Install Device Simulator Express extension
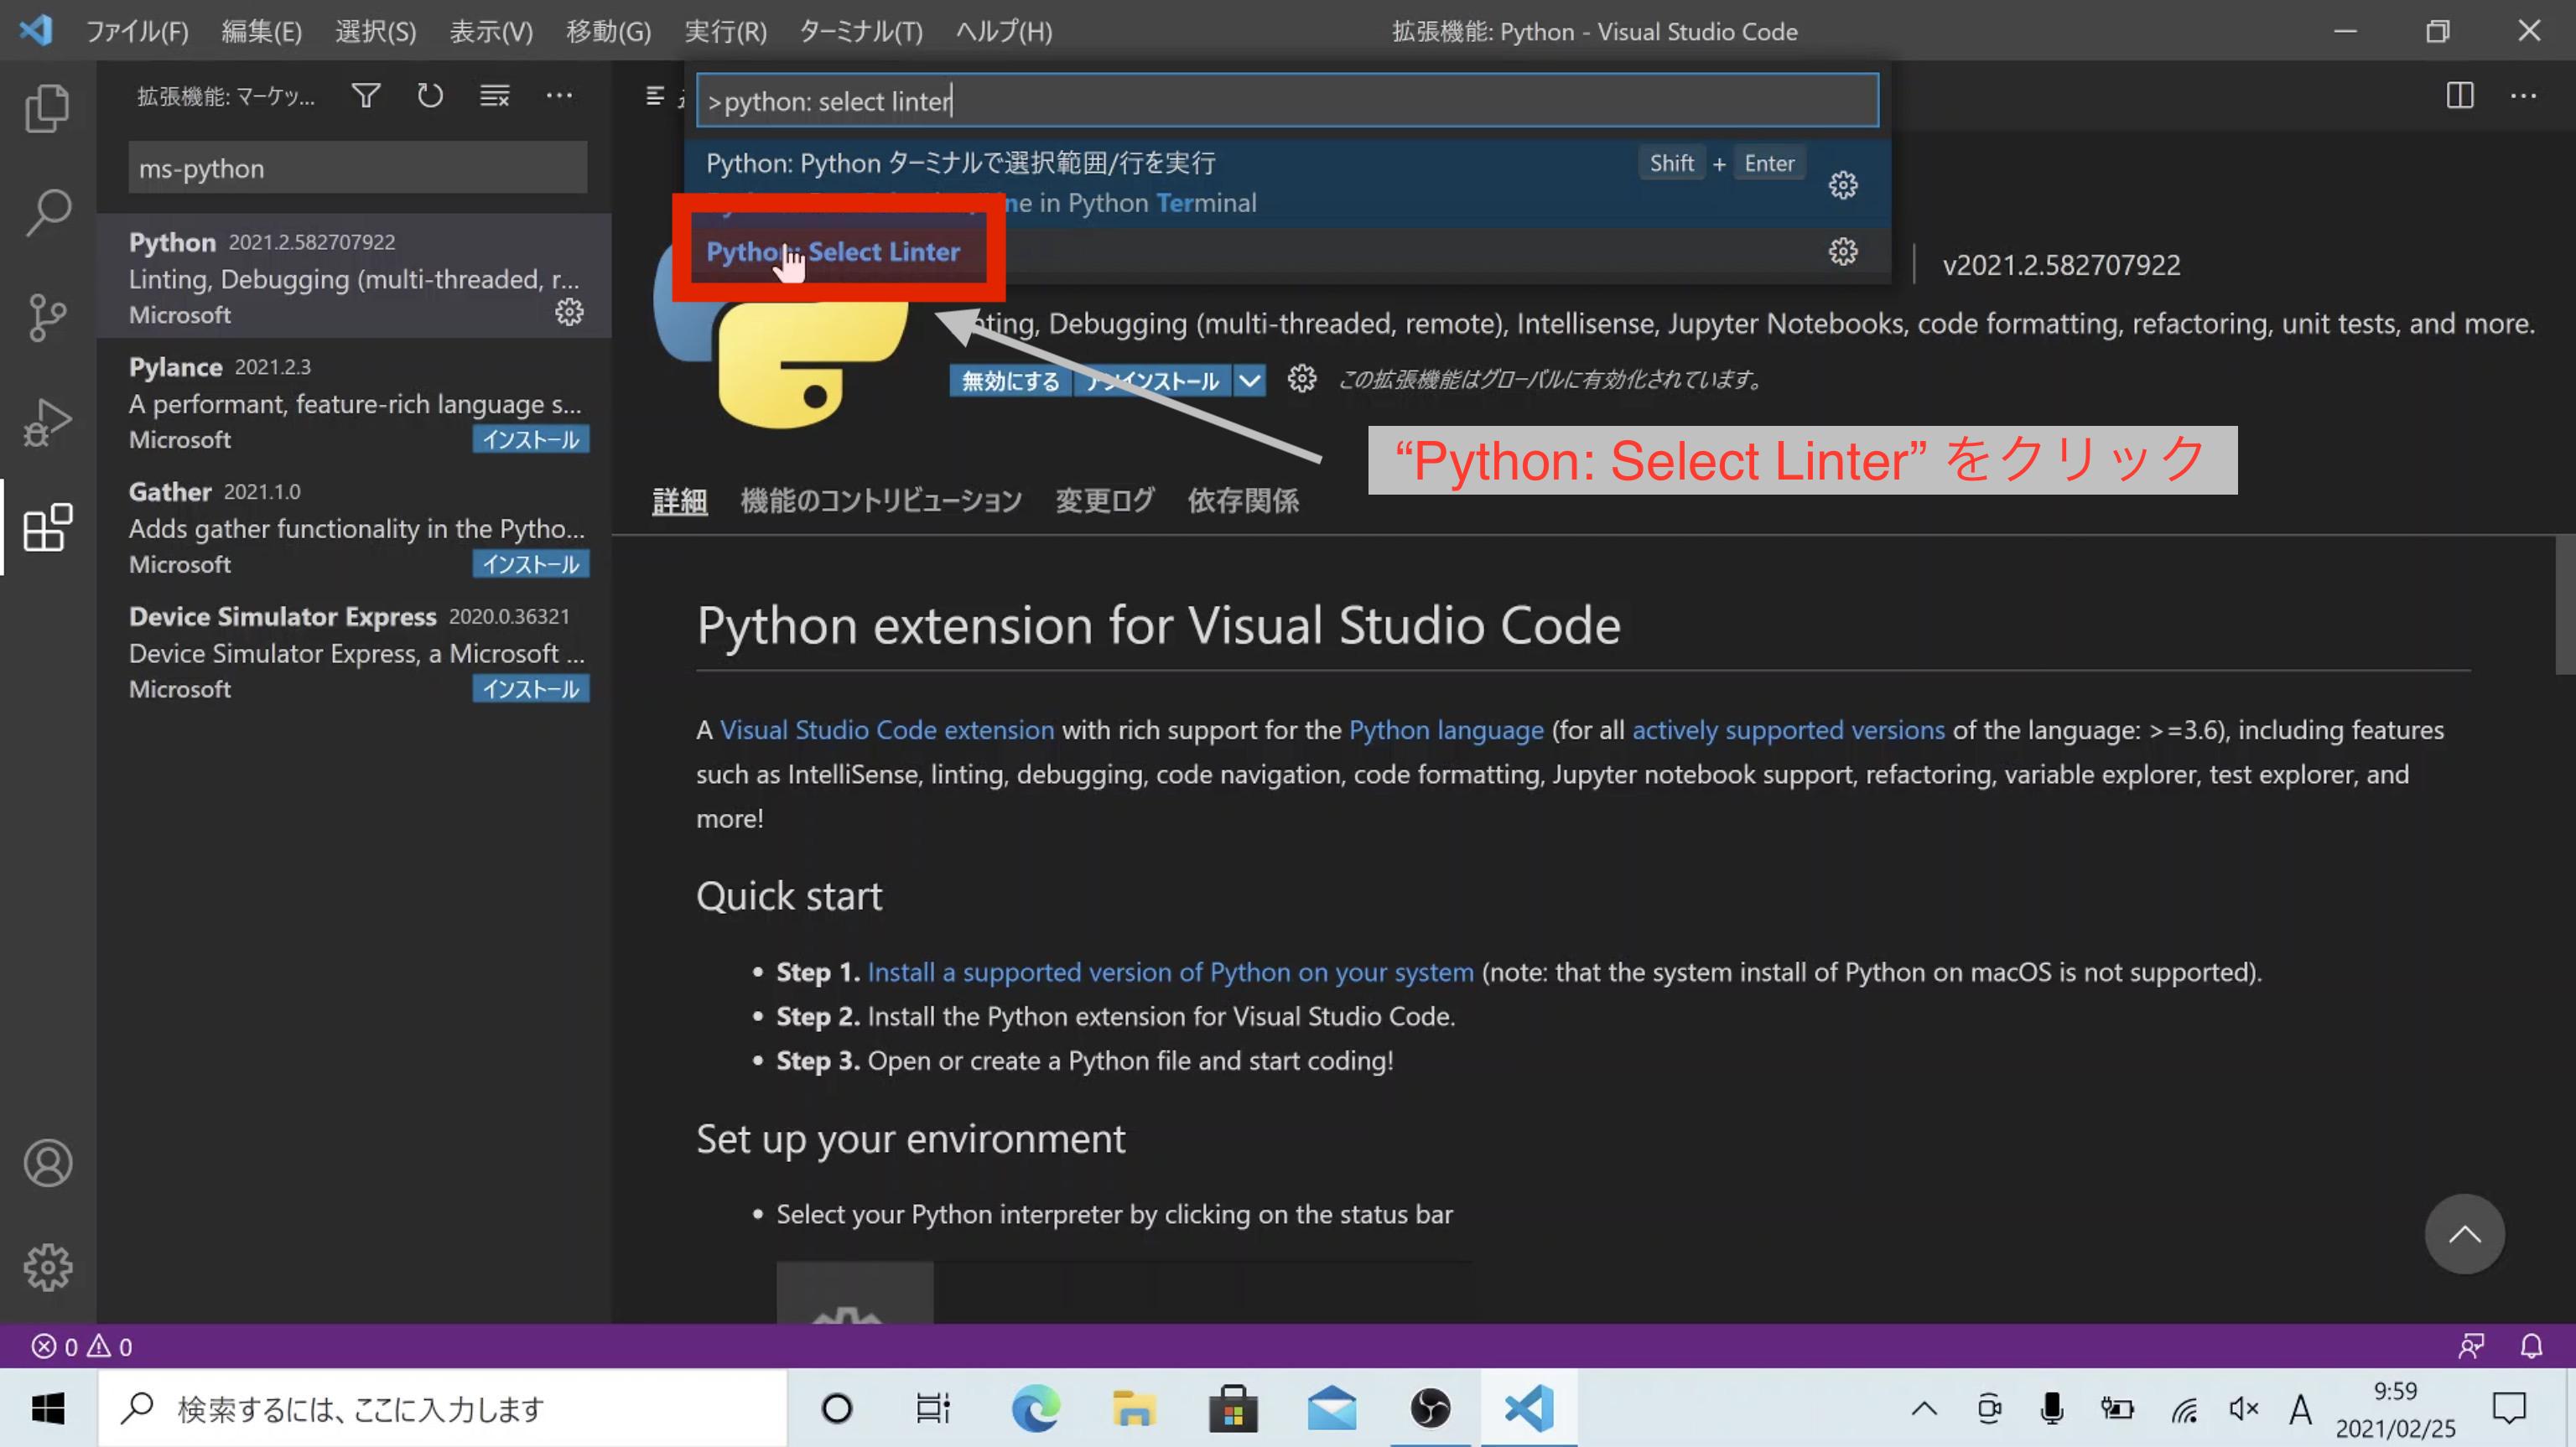 point(530,689)
